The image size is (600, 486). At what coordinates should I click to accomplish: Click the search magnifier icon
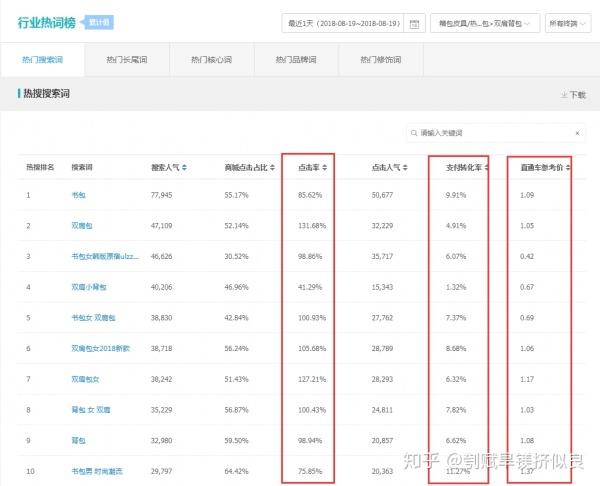414,133
